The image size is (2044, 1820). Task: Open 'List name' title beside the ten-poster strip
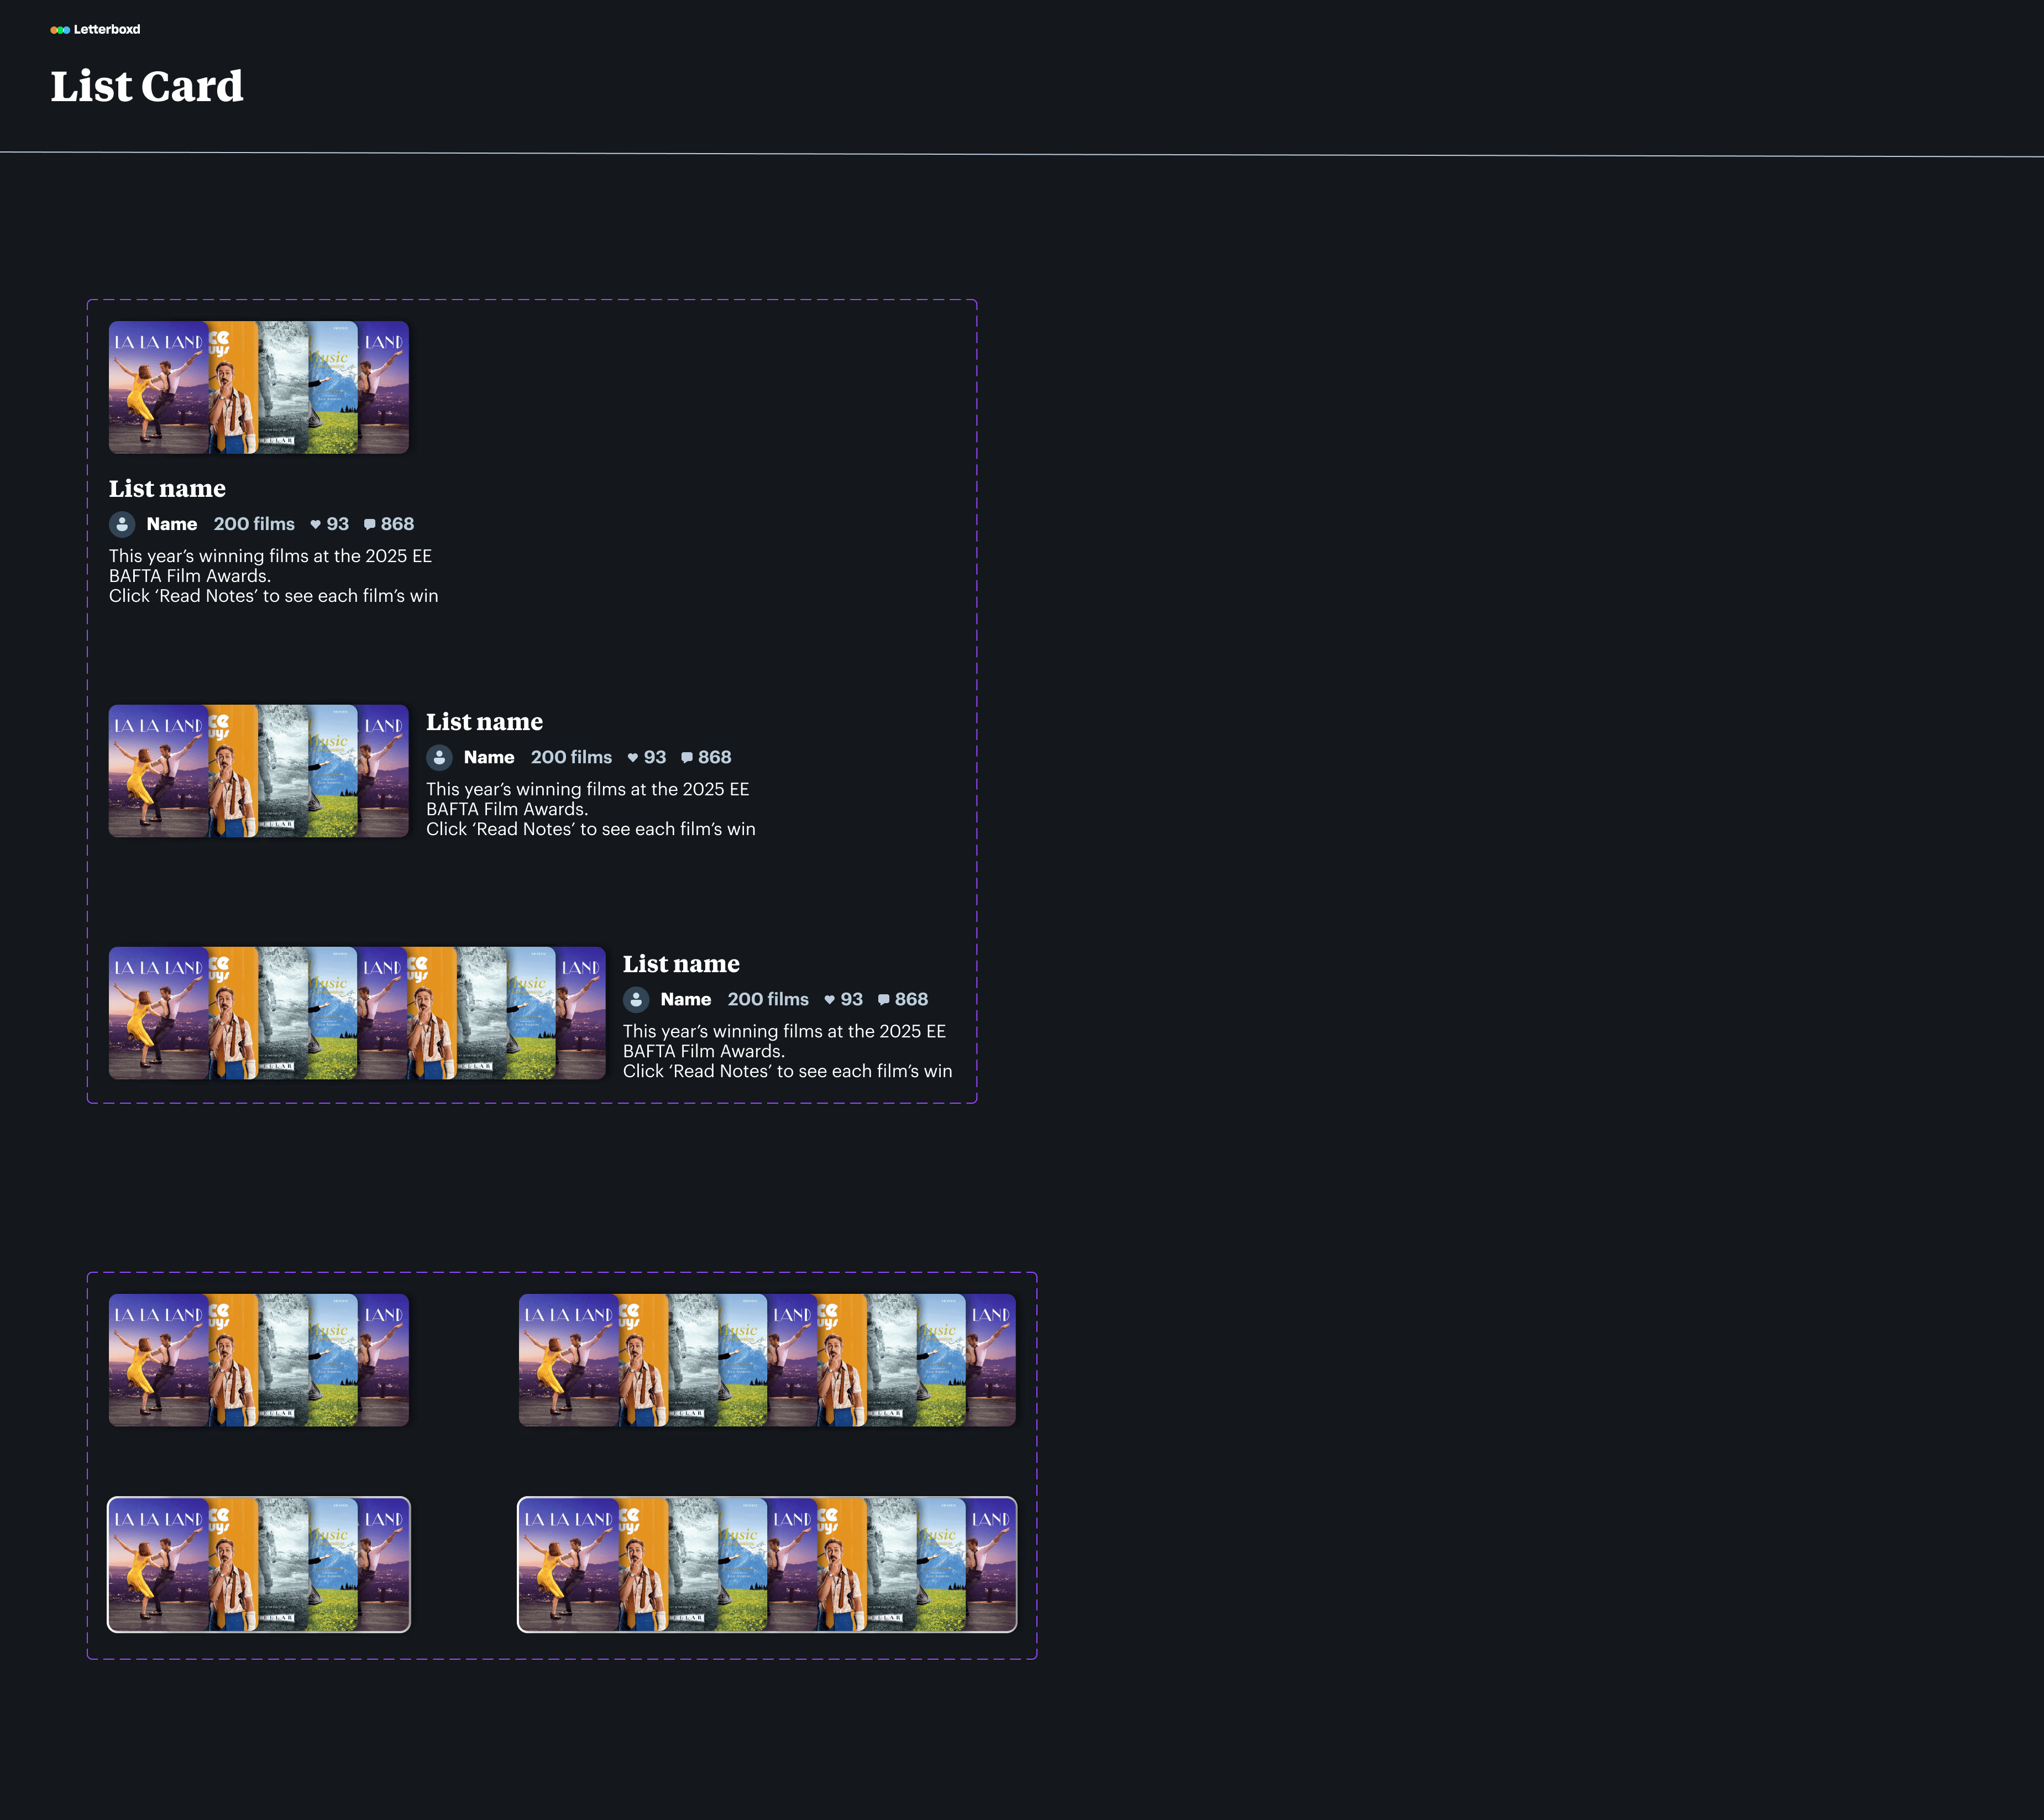click(x=681, y=963)
